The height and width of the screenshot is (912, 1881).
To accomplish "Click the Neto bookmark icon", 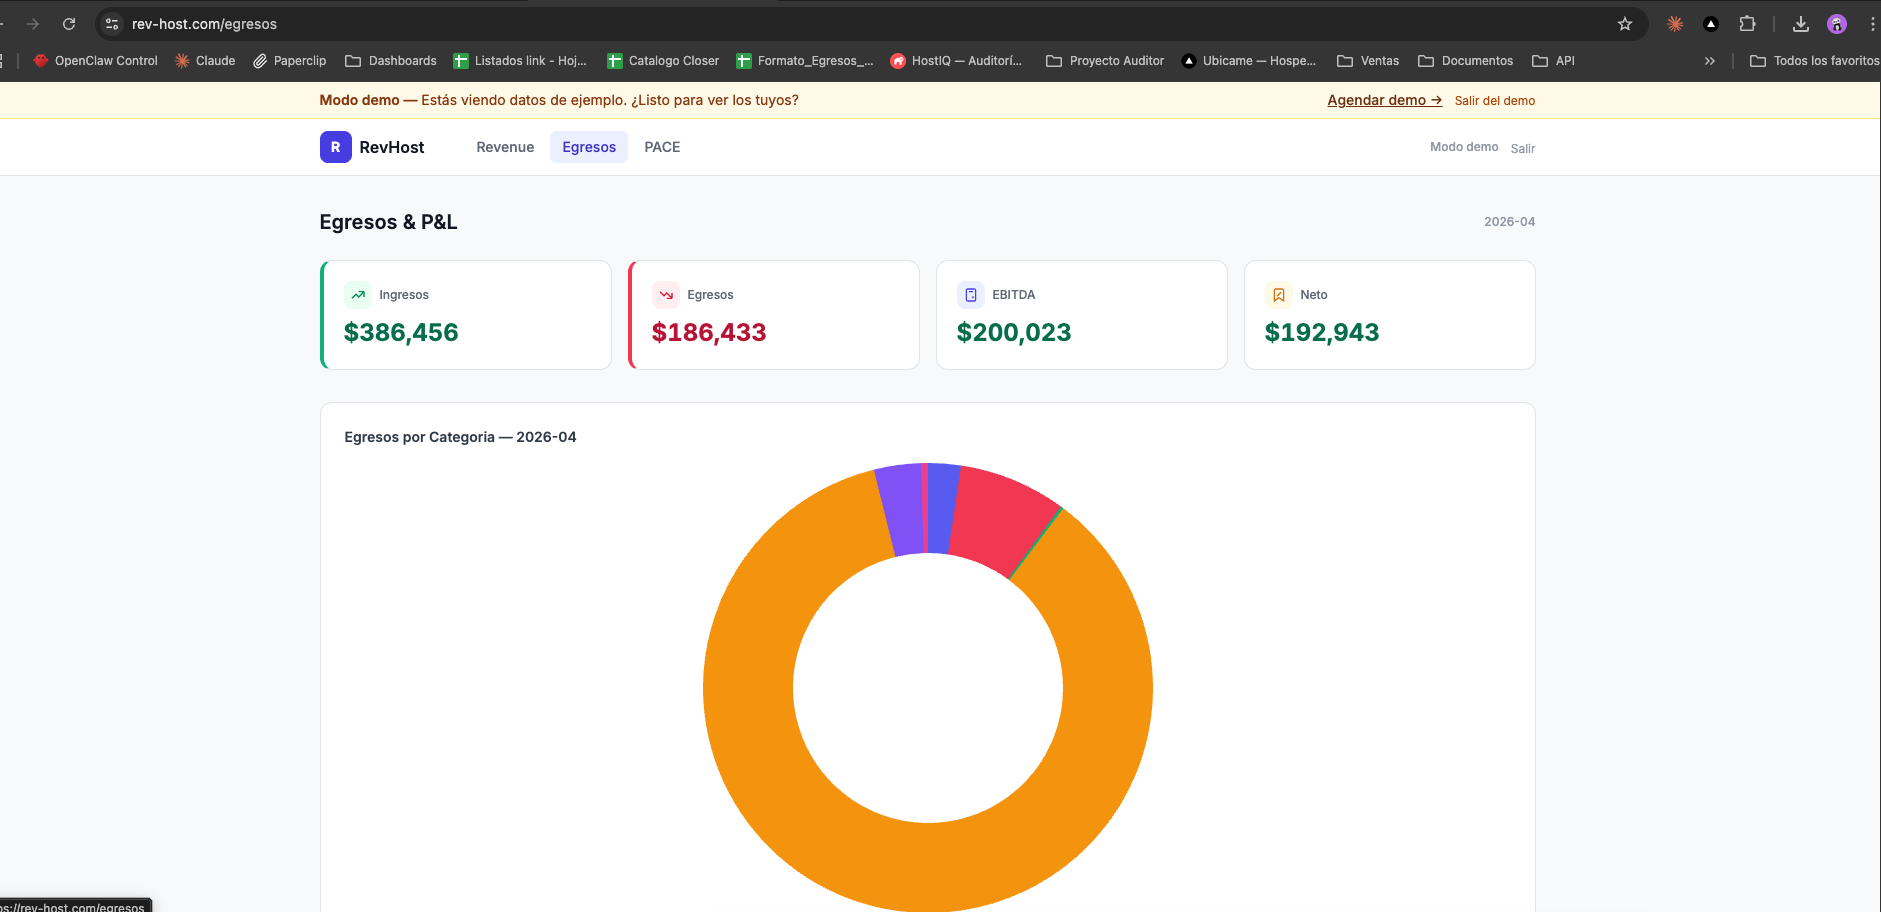I will (1278, 295).
